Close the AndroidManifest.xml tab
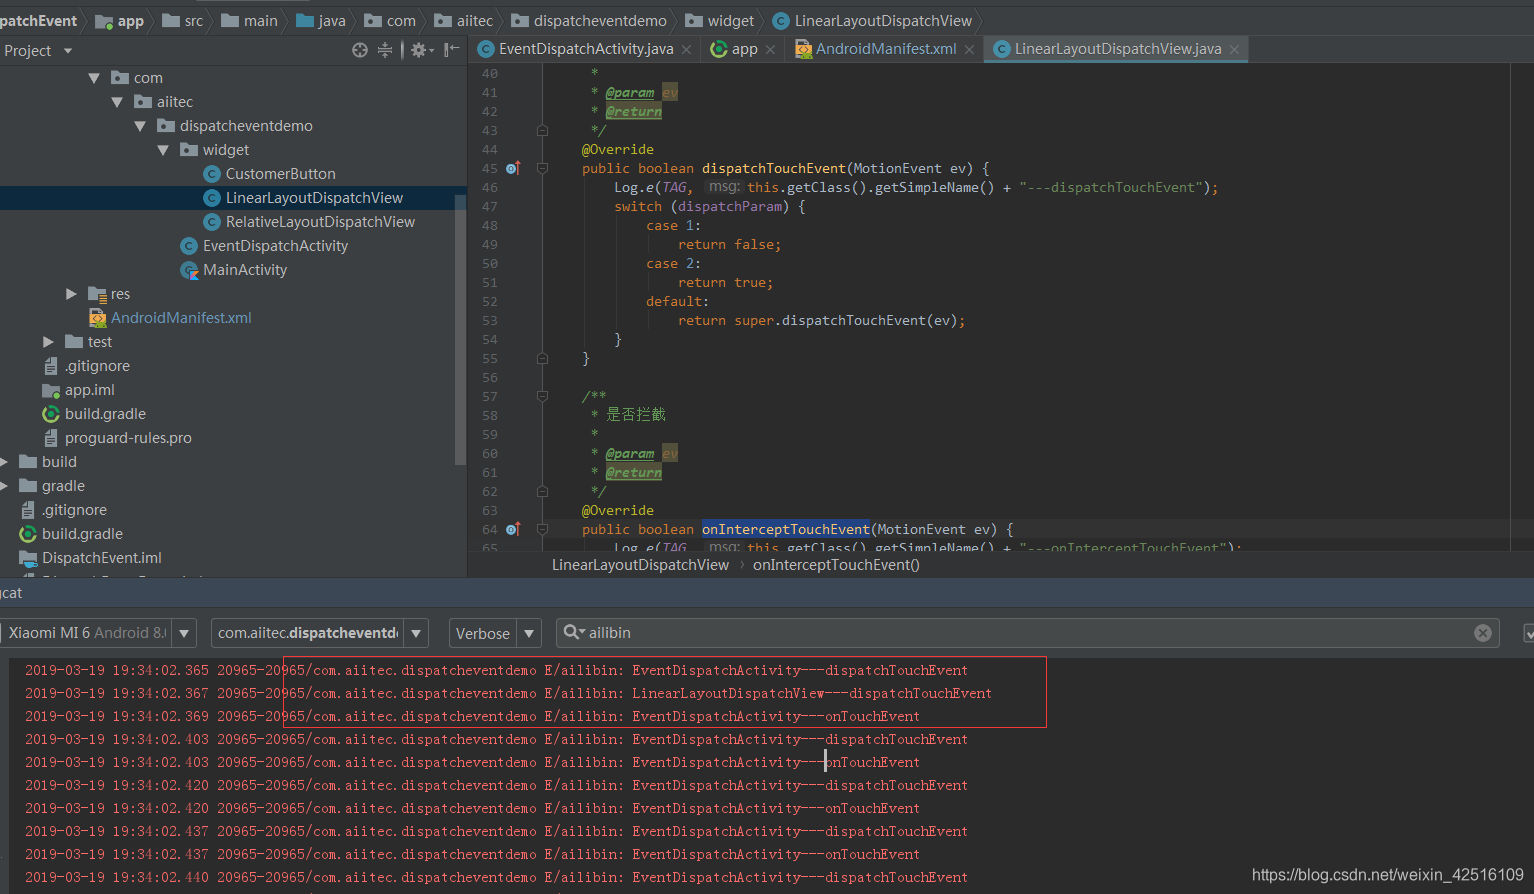Screen dimensions: 1534x894 (x=969, y=49)
